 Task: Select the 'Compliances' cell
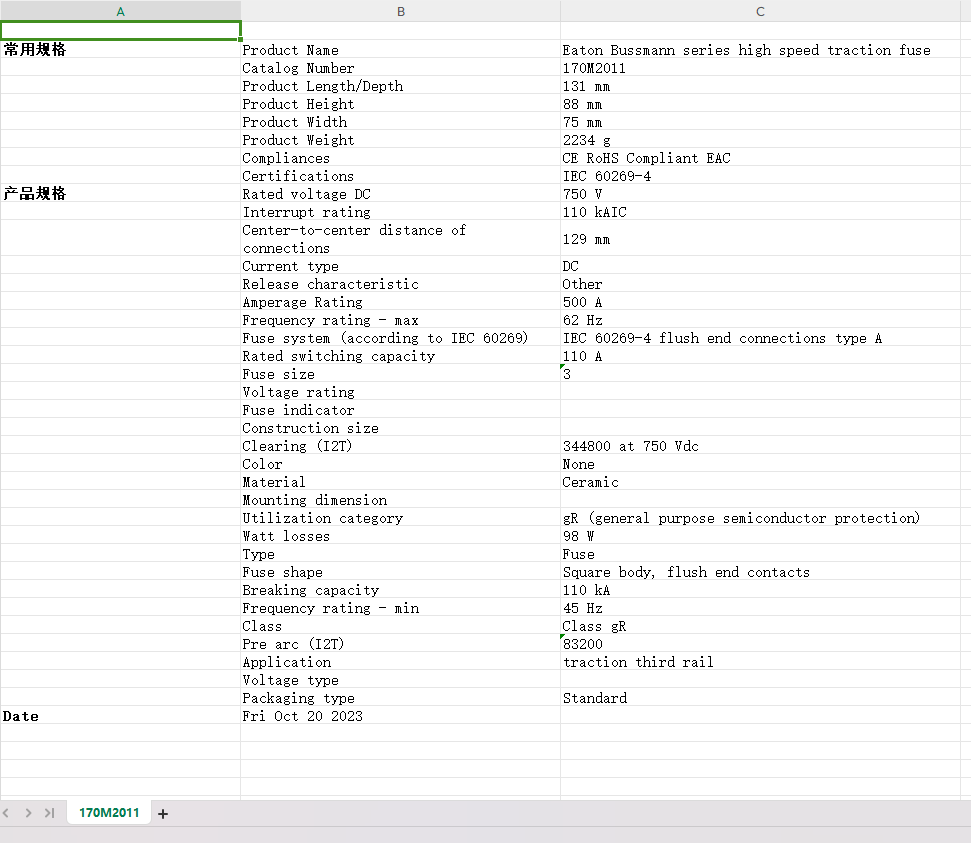tap(401, 157)
